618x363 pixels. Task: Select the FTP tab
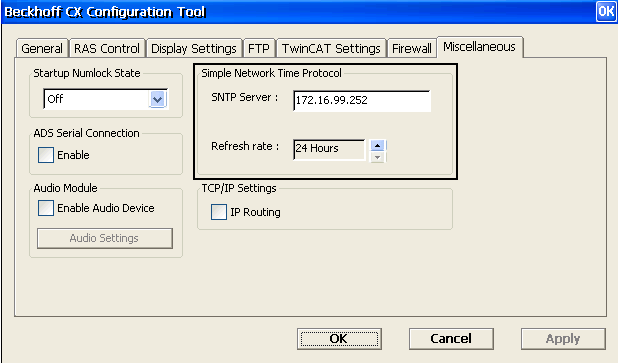259,48
